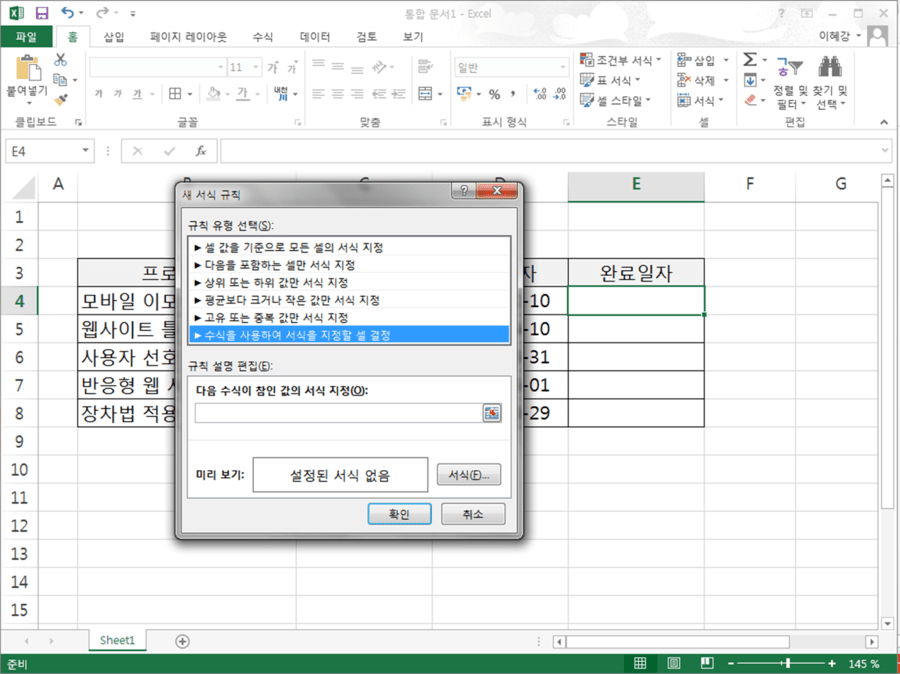
Task: Add a new sheet with plus icon
Action: pyautogui.click(x=183, y=641)
